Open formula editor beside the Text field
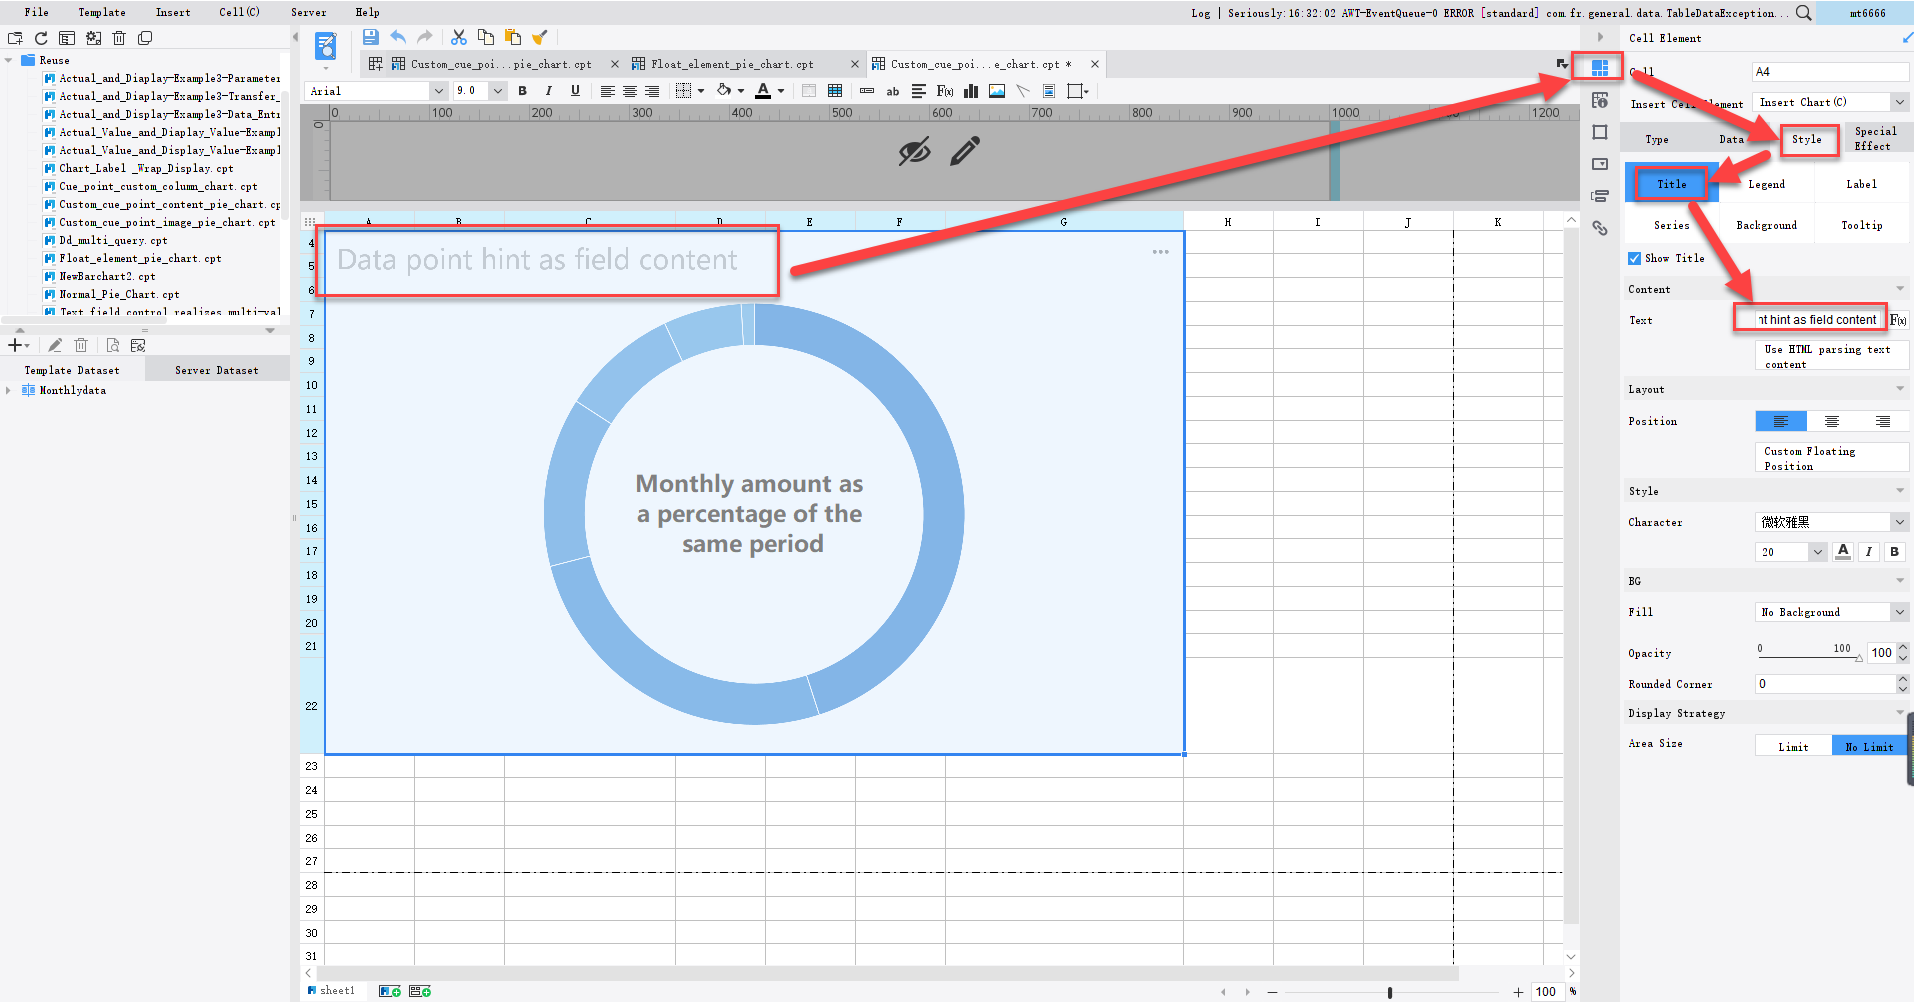Screen dimensions: 1914x1002 coord(1898,320)
